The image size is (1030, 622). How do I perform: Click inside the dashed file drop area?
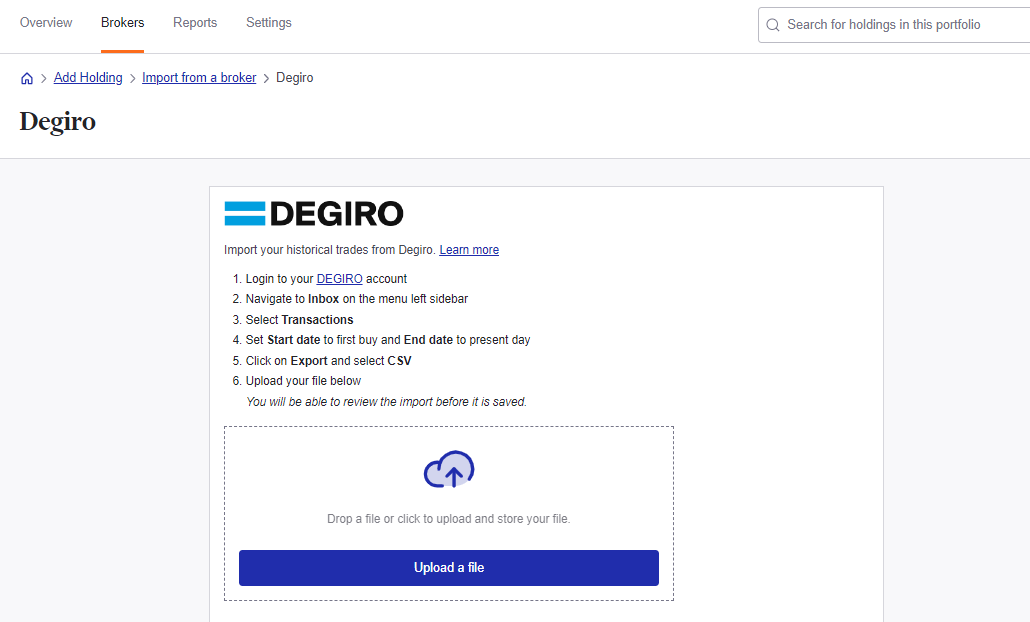(x=448, y=518)
